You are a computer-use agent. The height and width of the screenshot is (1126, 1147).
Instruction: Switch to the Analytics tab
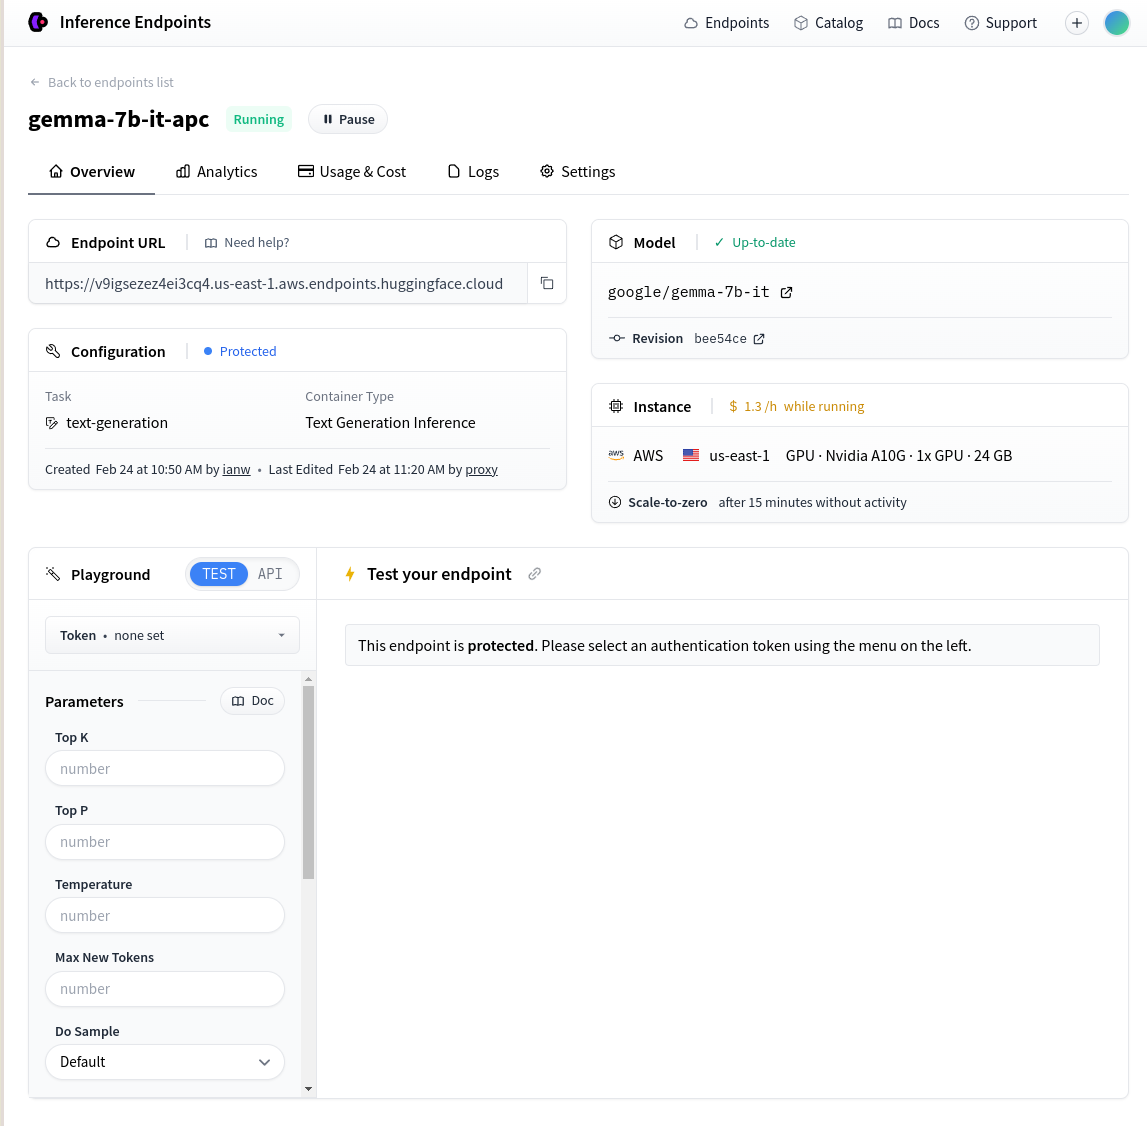tap(217, 172)
